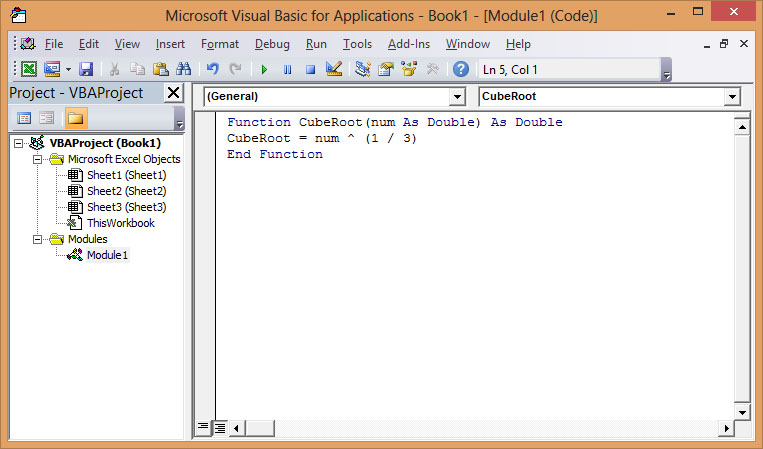The width and height of the screenshot is (763, 449).
Task: Click the Undo arrow icon
Action: tap(212, 69)
